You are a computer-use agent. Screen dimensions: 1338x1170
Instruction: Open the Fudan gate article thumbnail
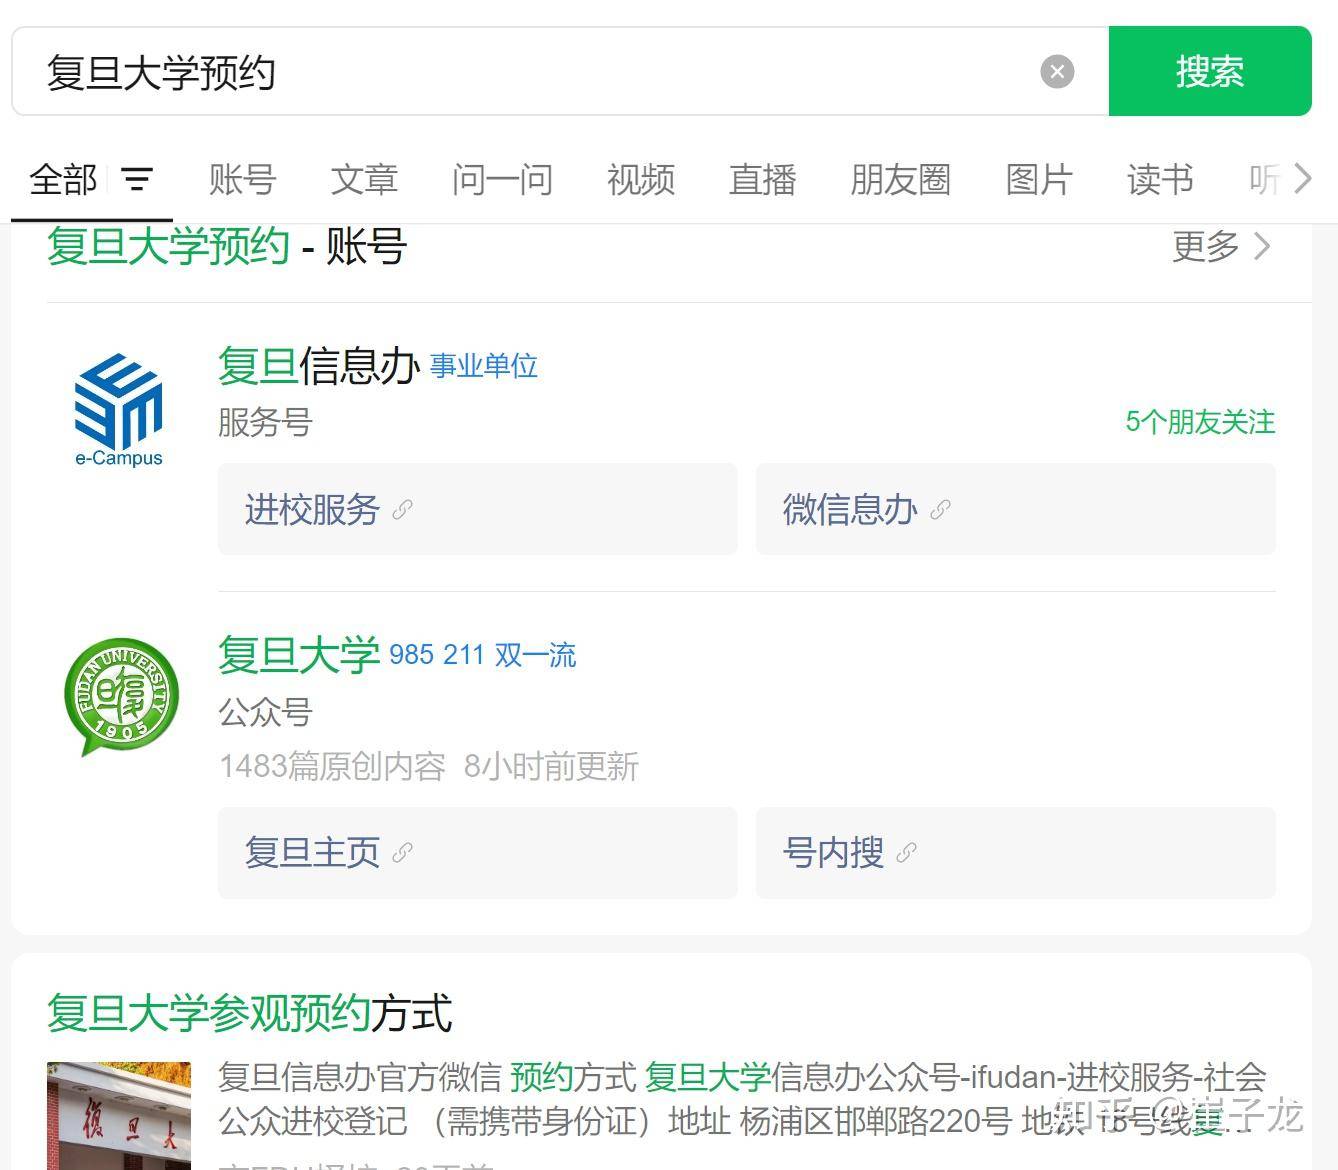119,1115
